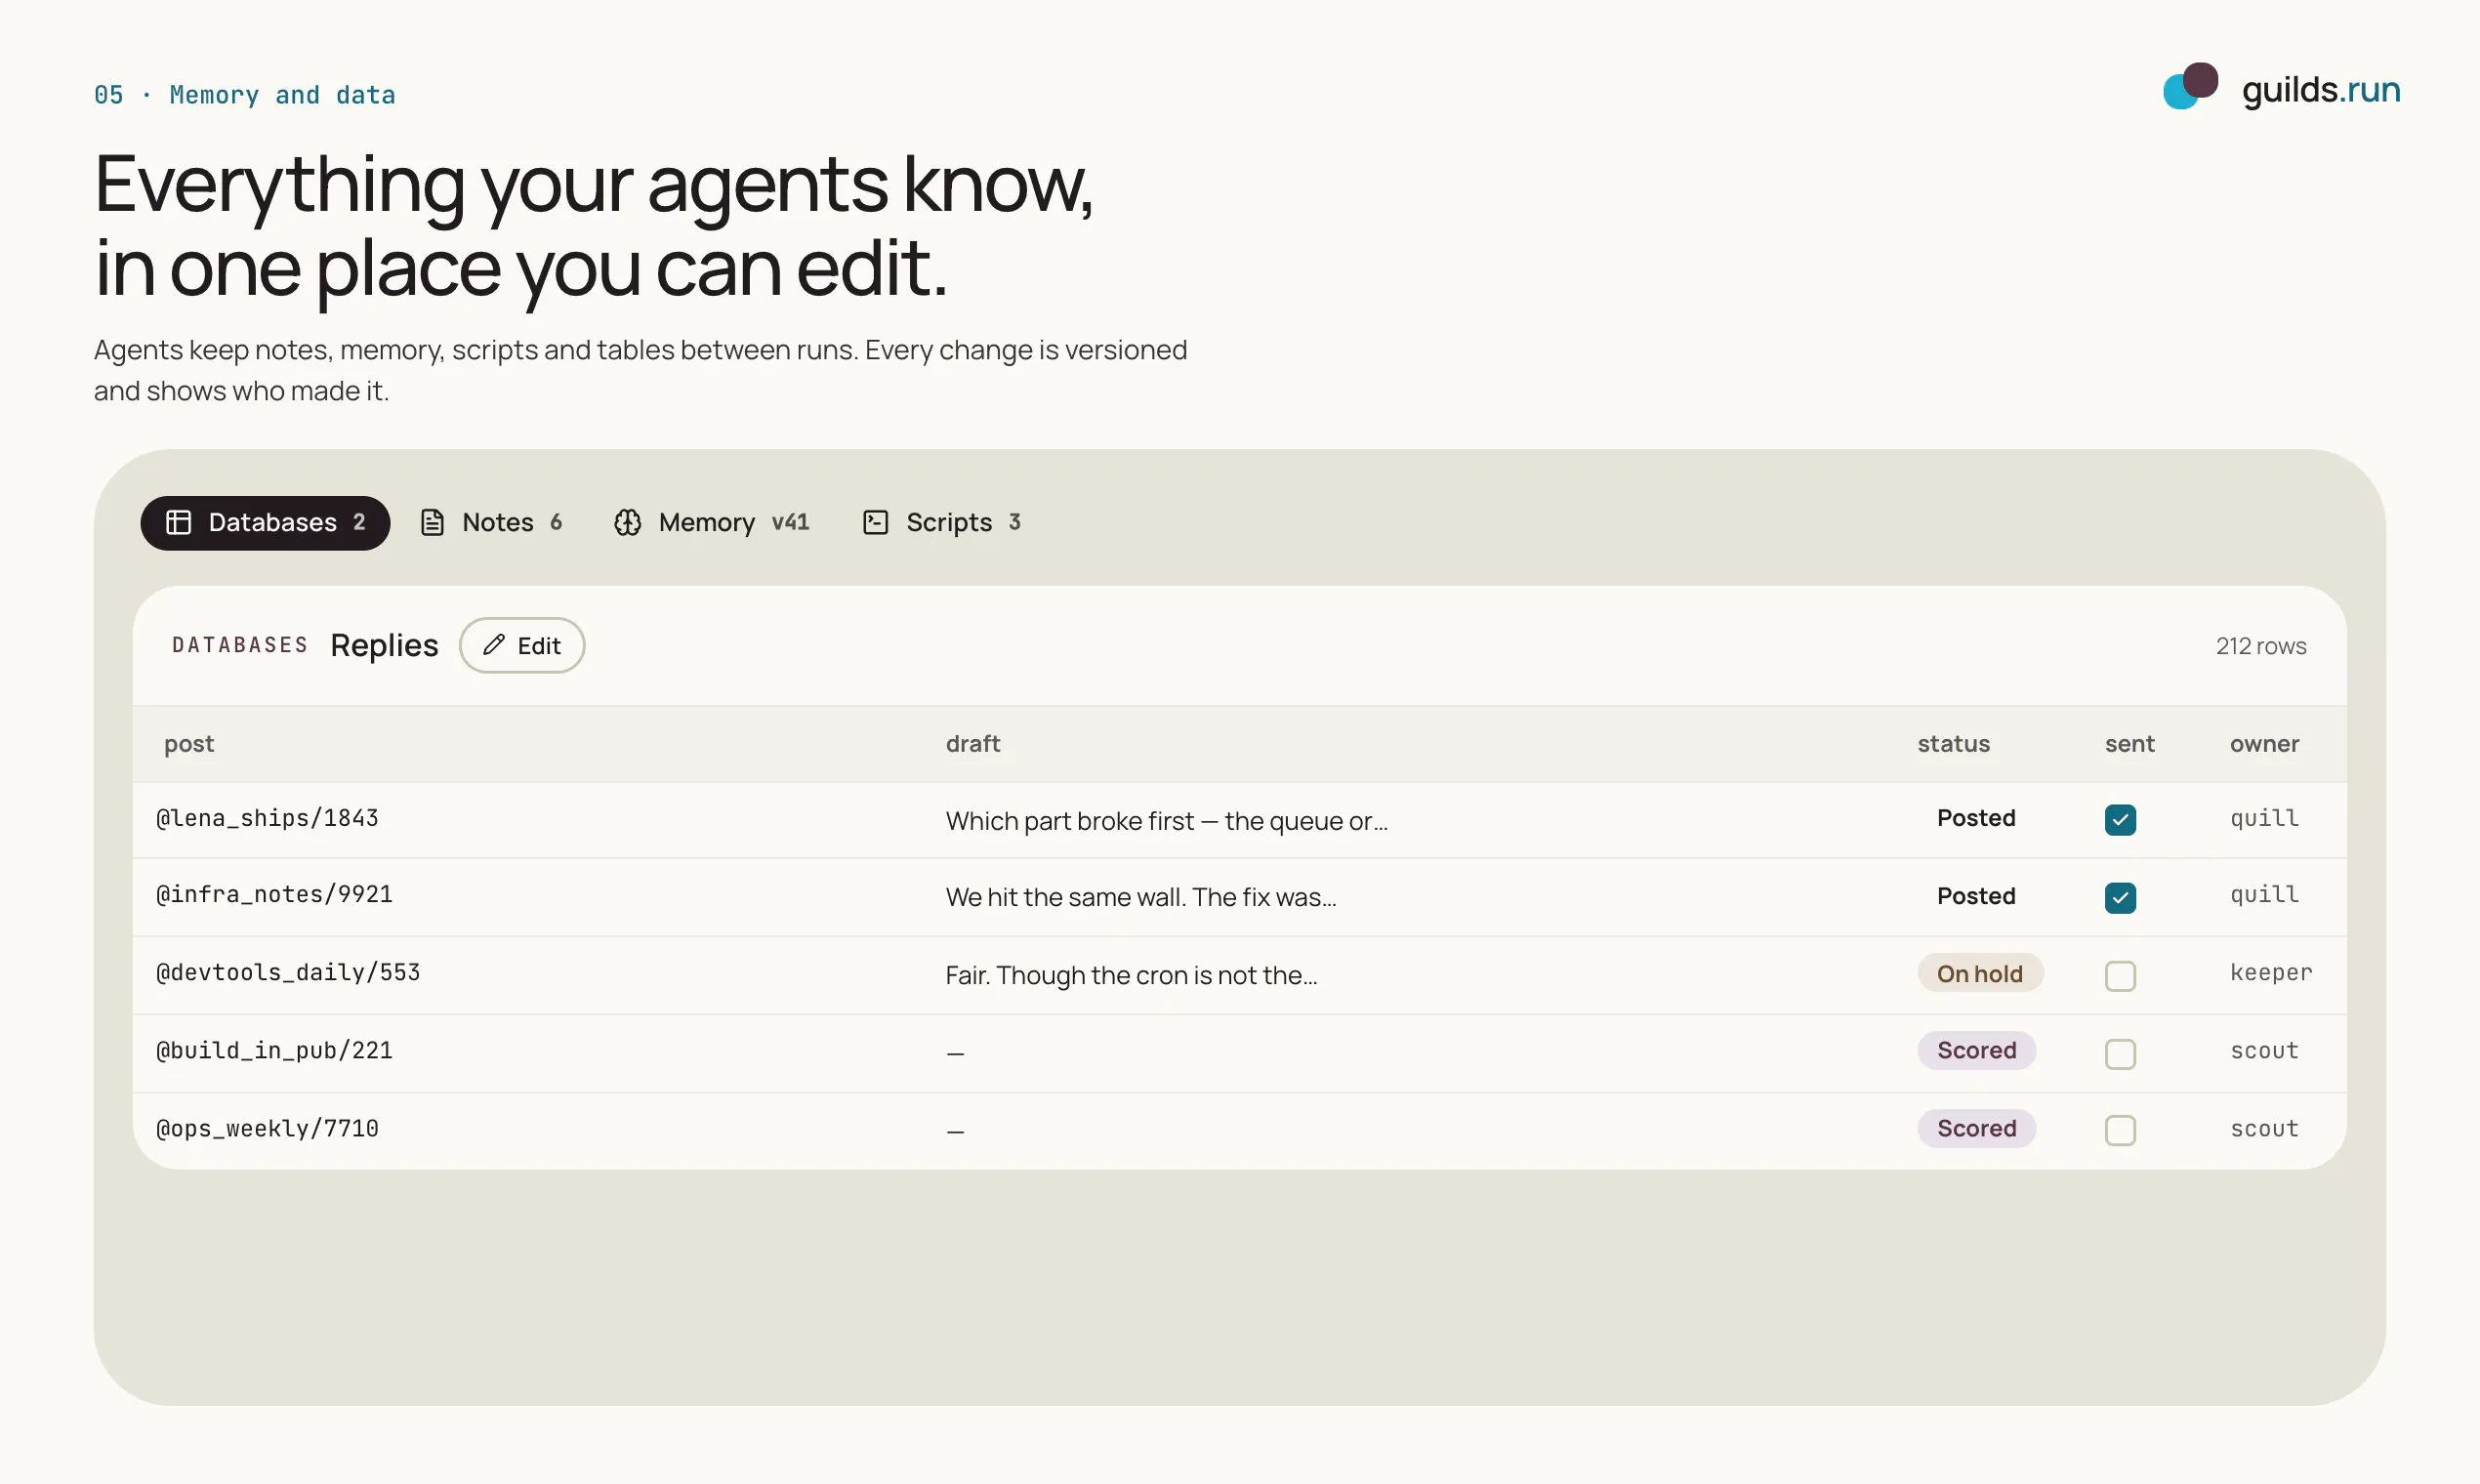Click the Memory brain icon
Image resolution: width=2480 pixels, height=1484 pixels.
point(627,522)
